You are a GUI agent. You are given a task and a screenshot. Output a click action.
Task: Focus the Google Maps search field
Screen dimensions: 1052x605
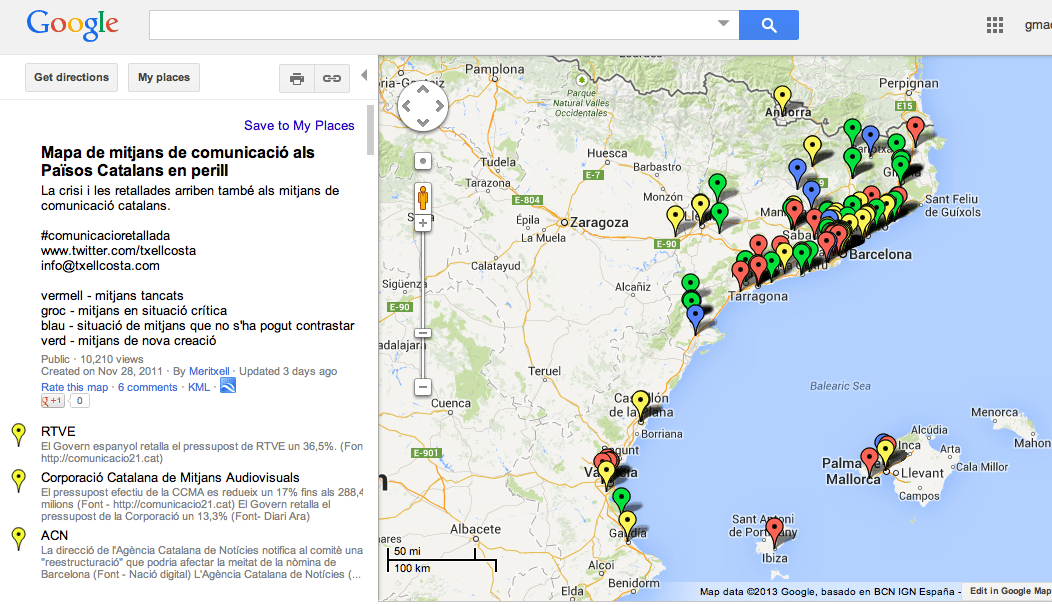click(x=433, y=25)
